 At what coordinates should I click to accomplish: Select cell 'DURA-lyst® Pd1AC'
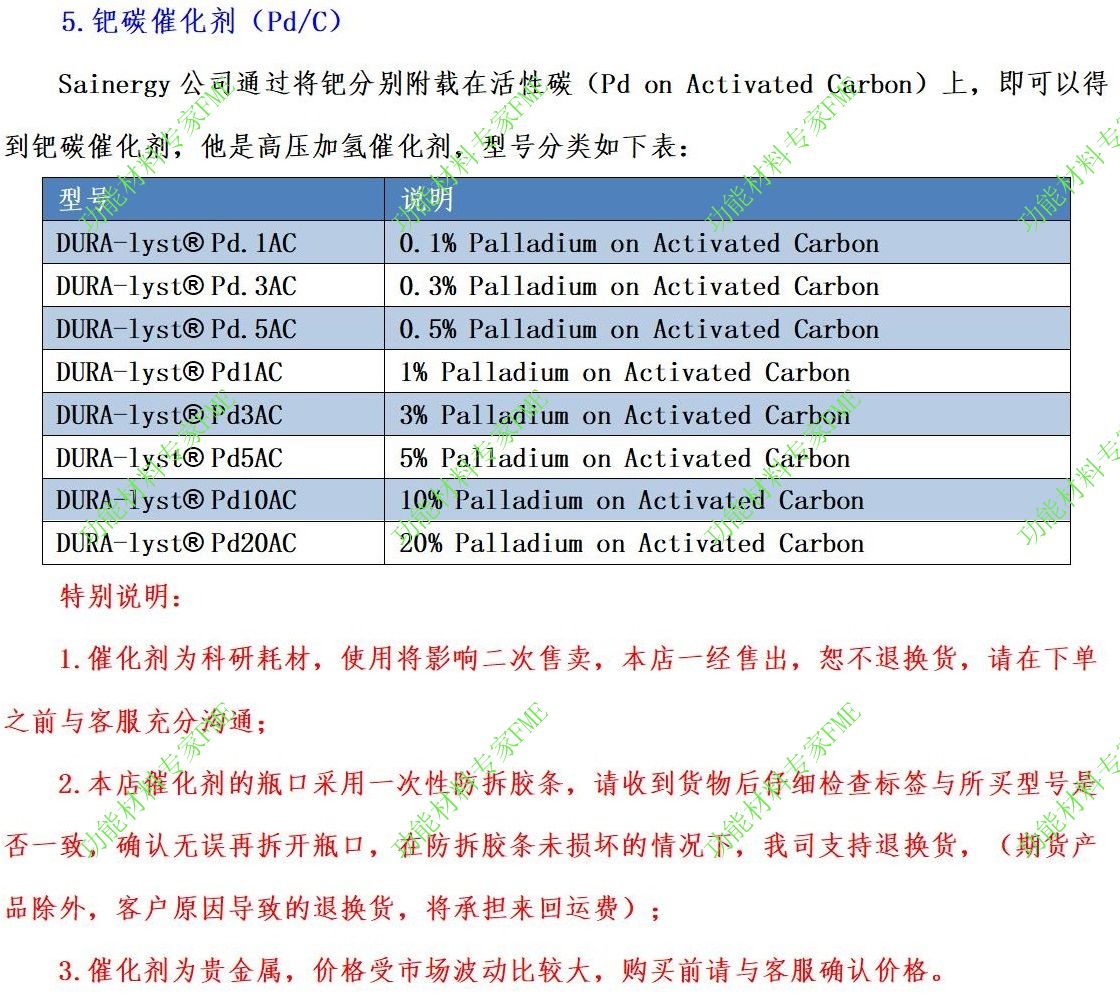(214, 371)
